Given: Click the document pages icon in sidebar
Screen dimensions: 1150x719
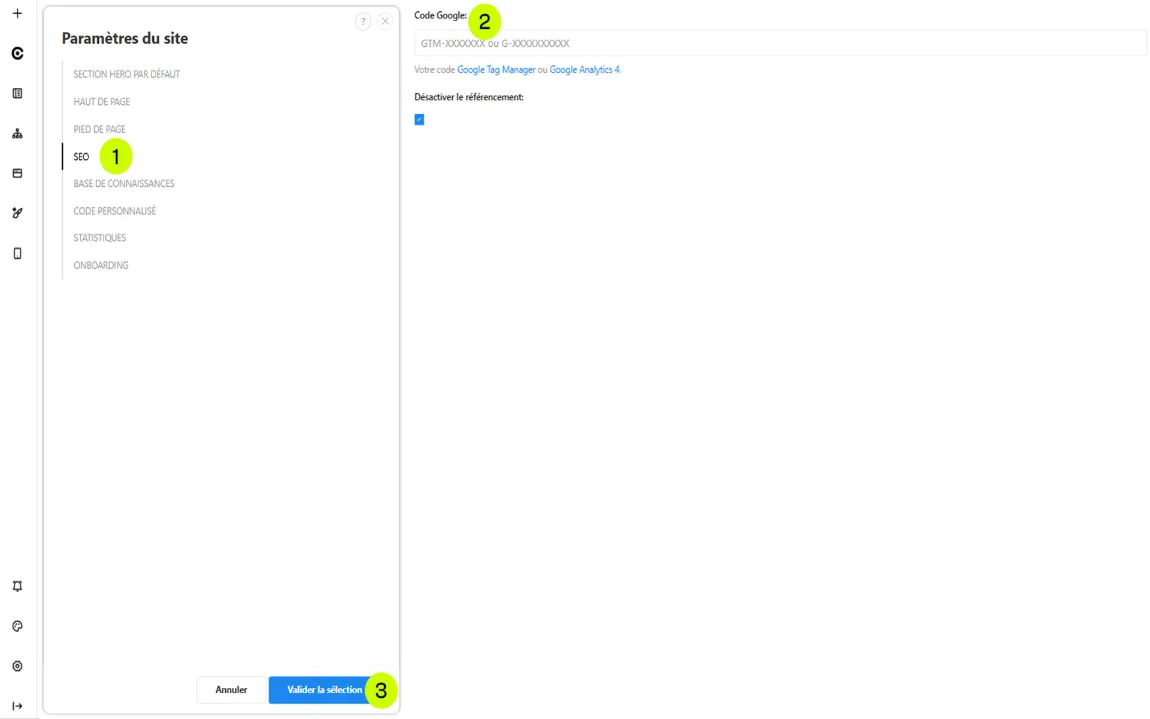Looking at the screenshot, I should click(x=17, y=93).
